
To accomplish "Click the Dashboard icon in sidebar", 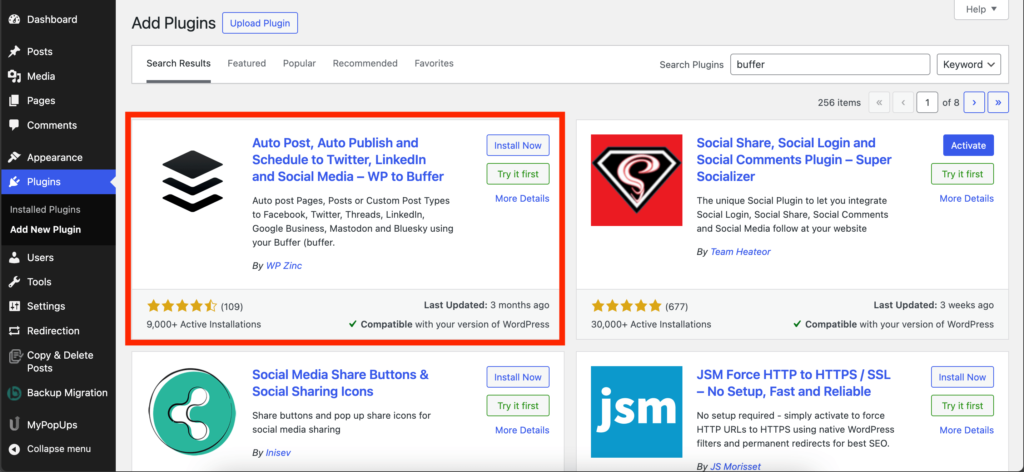I will point(14,19).
